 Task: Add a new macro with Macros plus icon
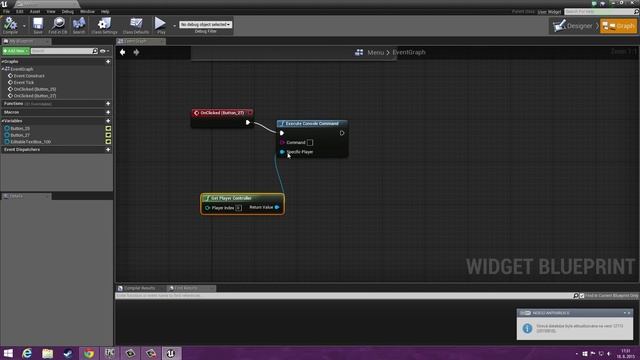pos(108,112)
